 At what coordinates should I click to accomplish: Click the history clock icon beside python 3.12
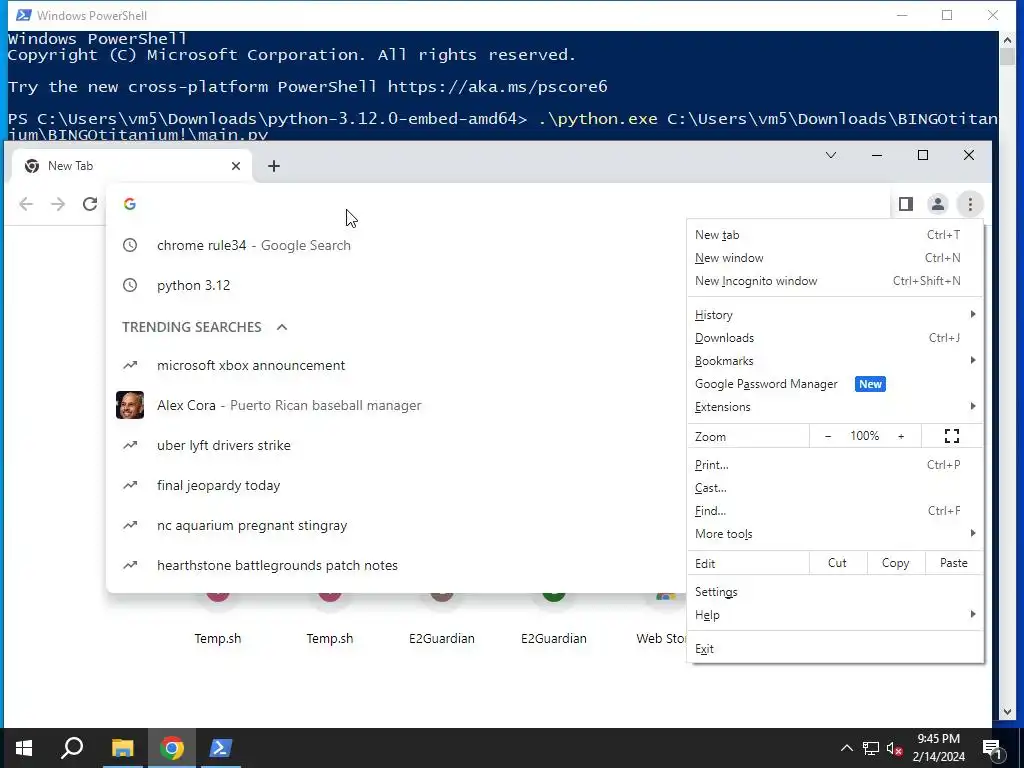tap(130, 285)
